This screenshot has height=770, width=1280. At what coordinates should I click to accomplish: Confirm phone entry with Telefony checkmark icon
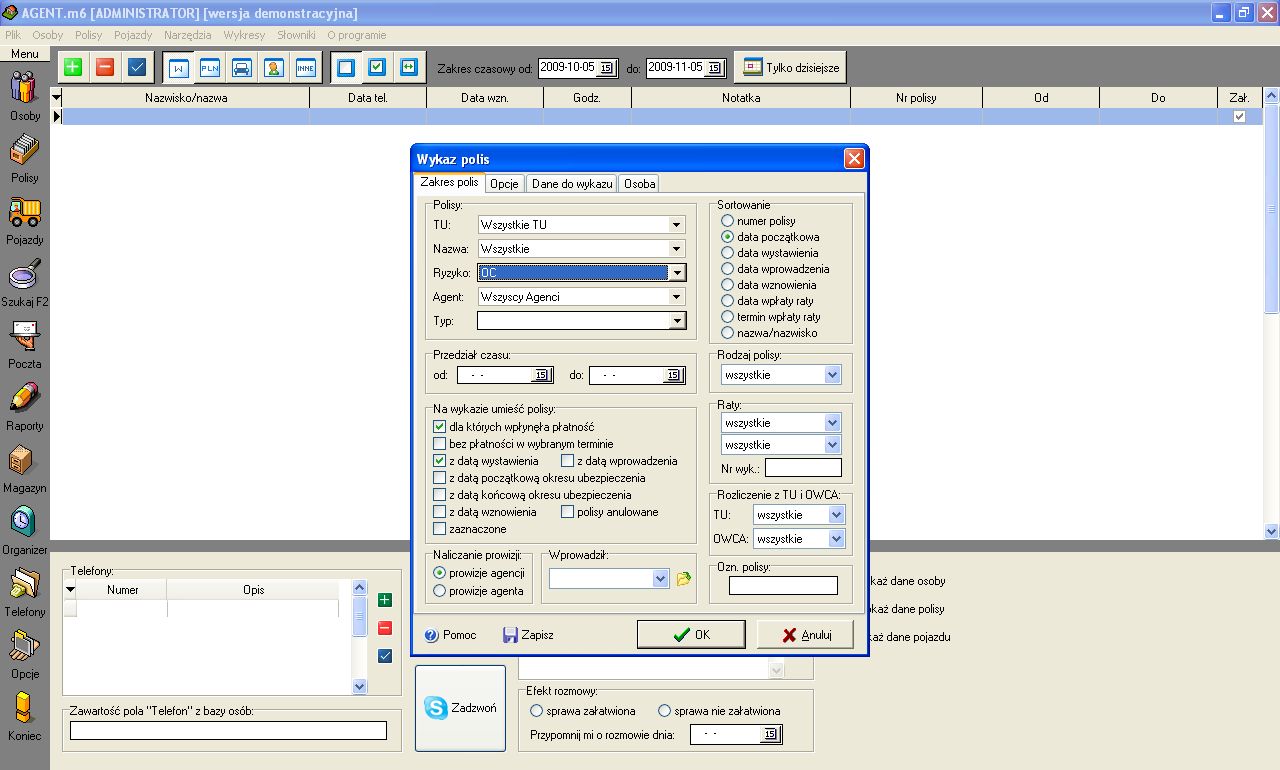click(x=385, y=656)
